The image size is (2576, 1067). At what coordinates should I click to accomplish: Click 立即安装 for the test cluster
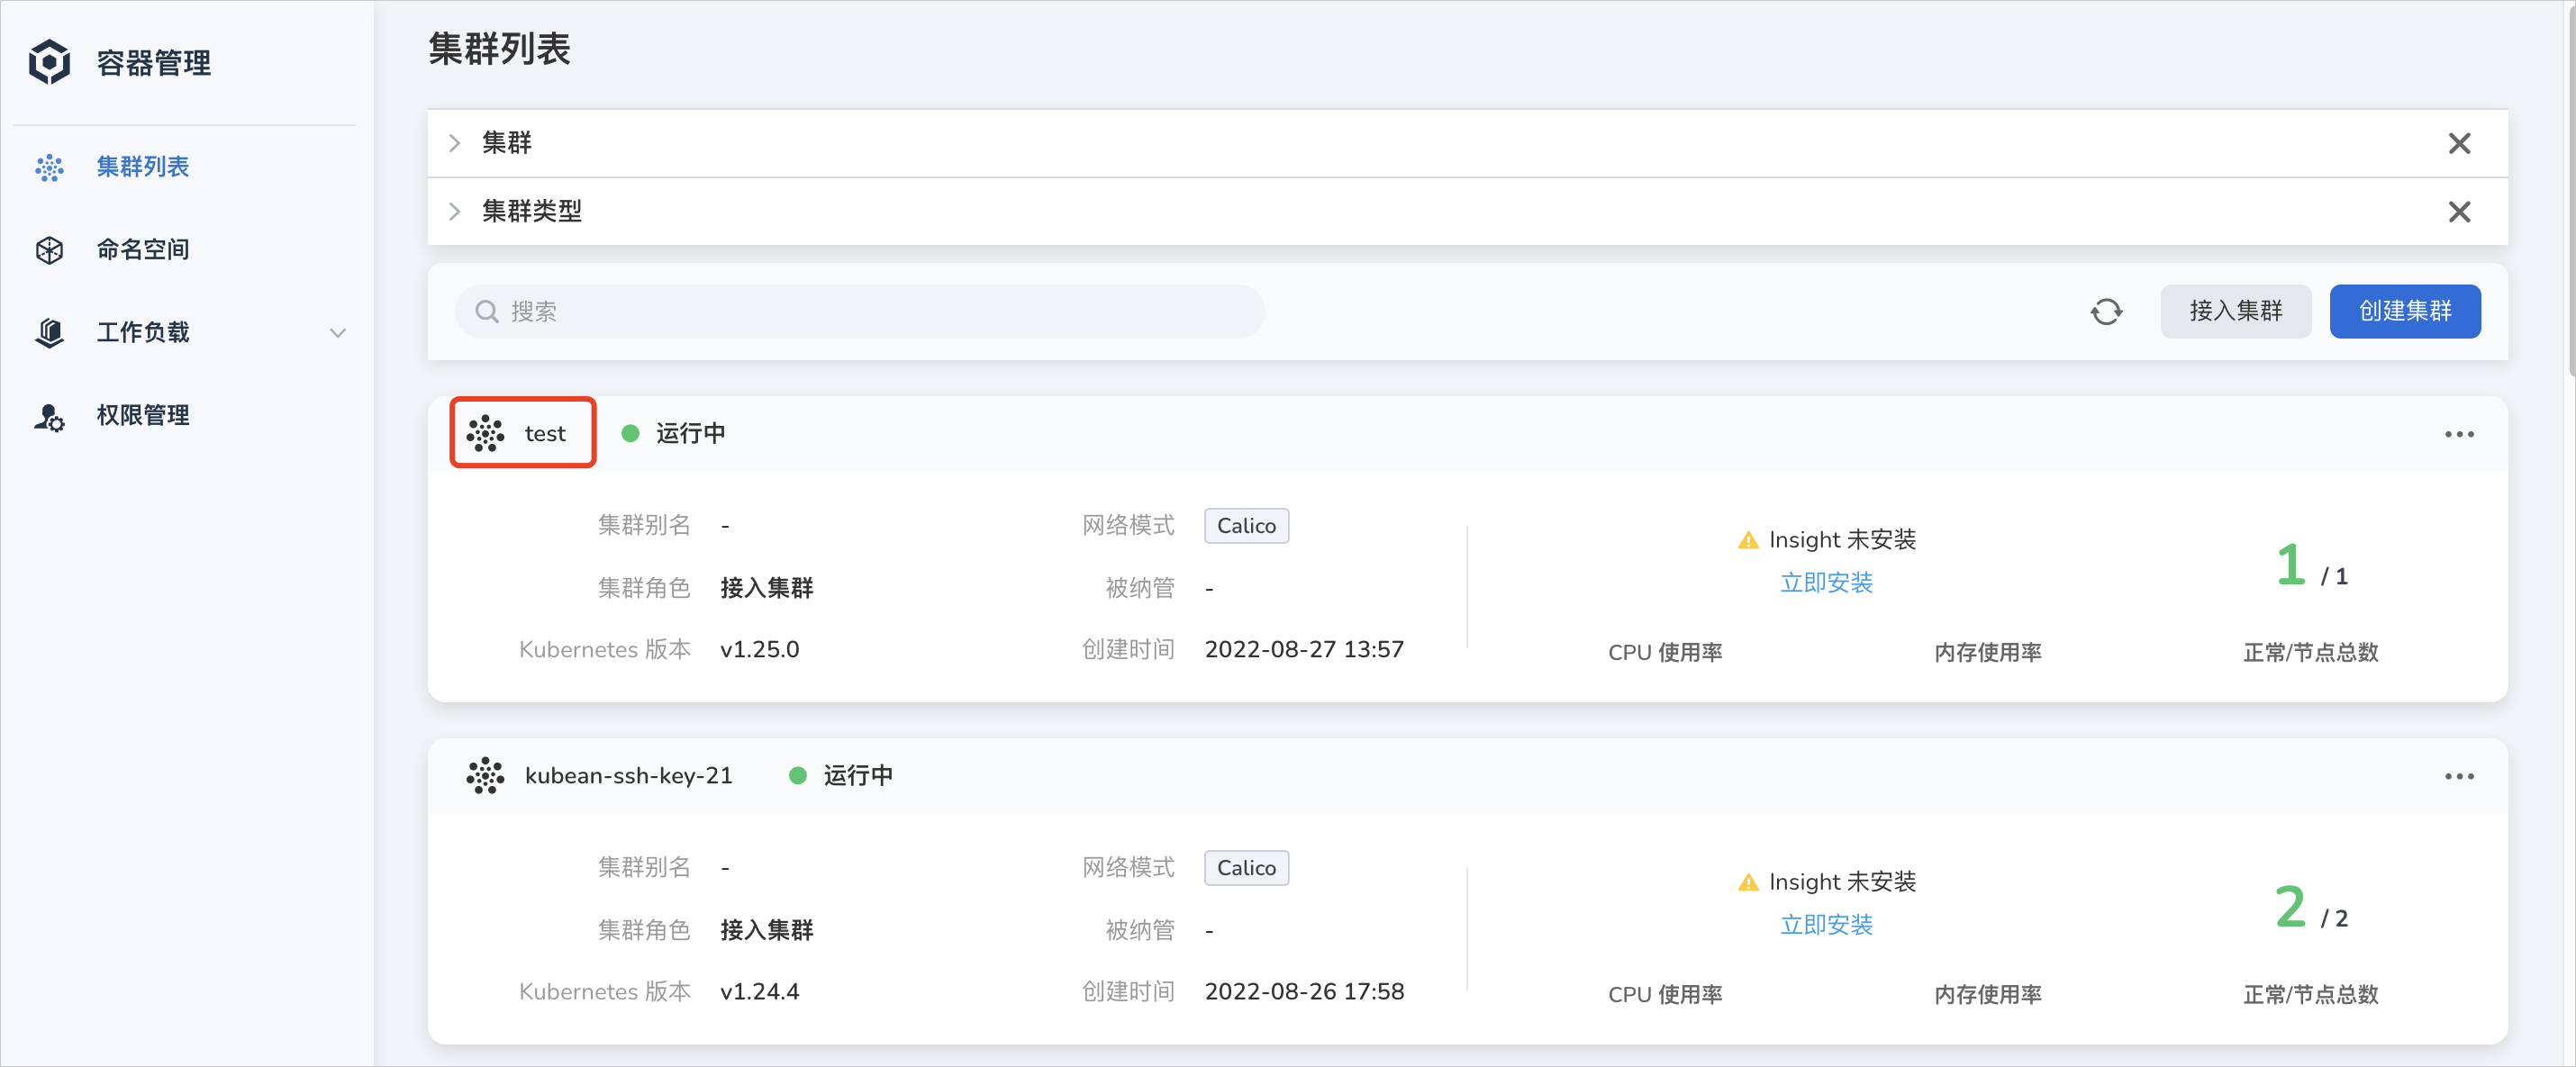coord(1826,583)
